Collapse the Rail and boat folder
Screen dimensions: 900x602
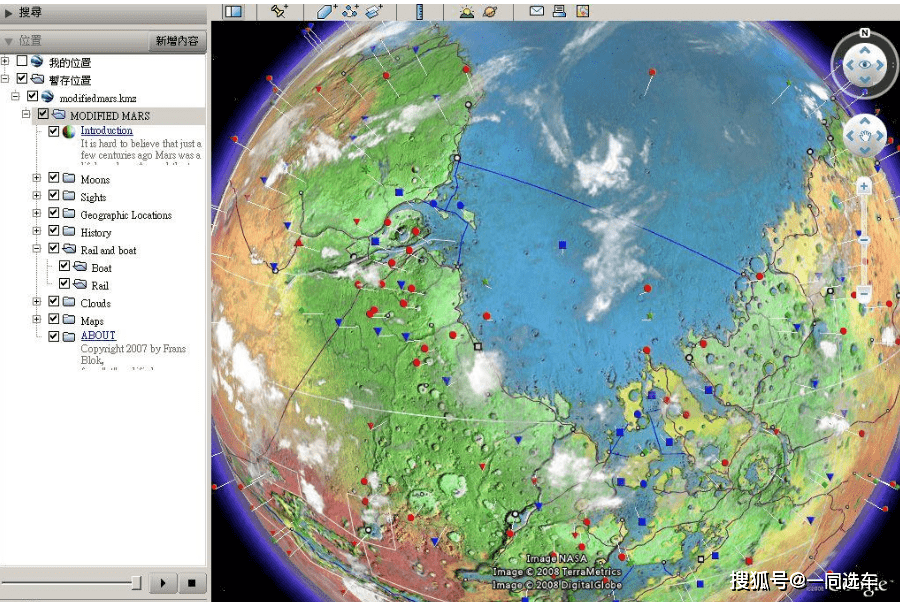click(x=37, y=248)
